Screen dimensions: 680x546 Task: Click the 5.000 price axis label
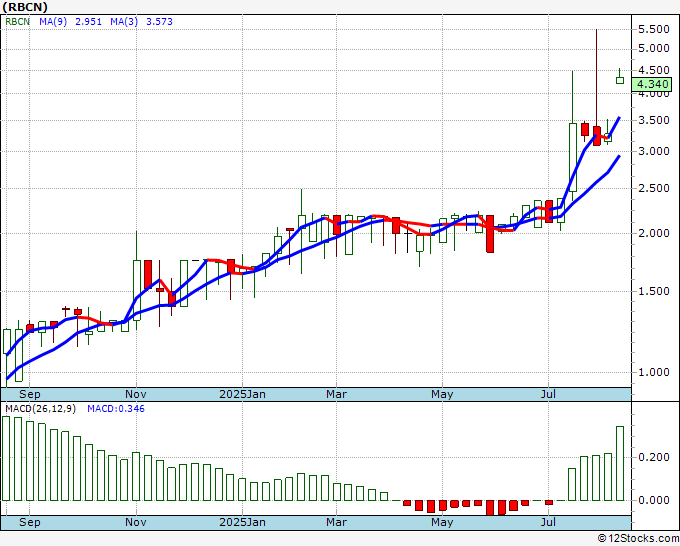(x=654, y=48)
